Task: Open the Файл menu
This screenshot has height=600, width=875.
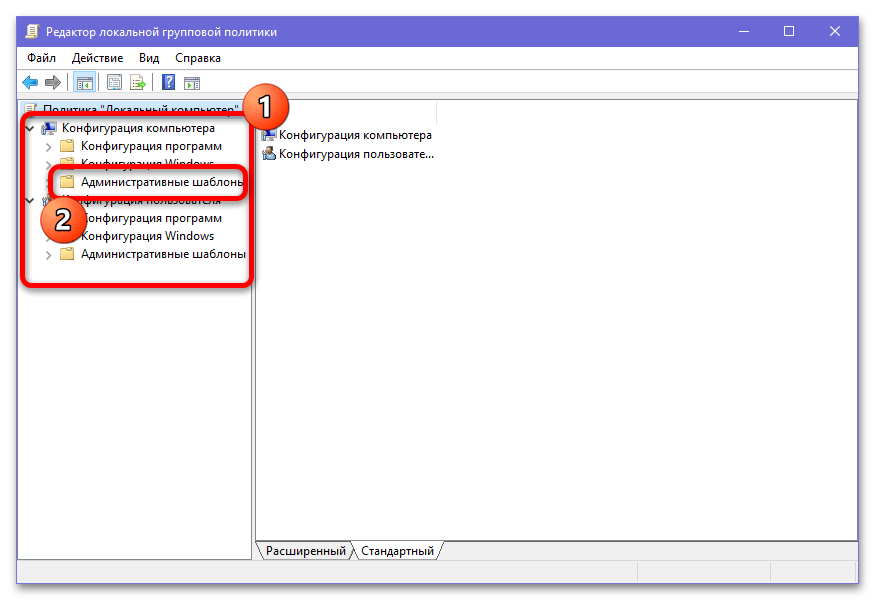Action: [41, 58]
